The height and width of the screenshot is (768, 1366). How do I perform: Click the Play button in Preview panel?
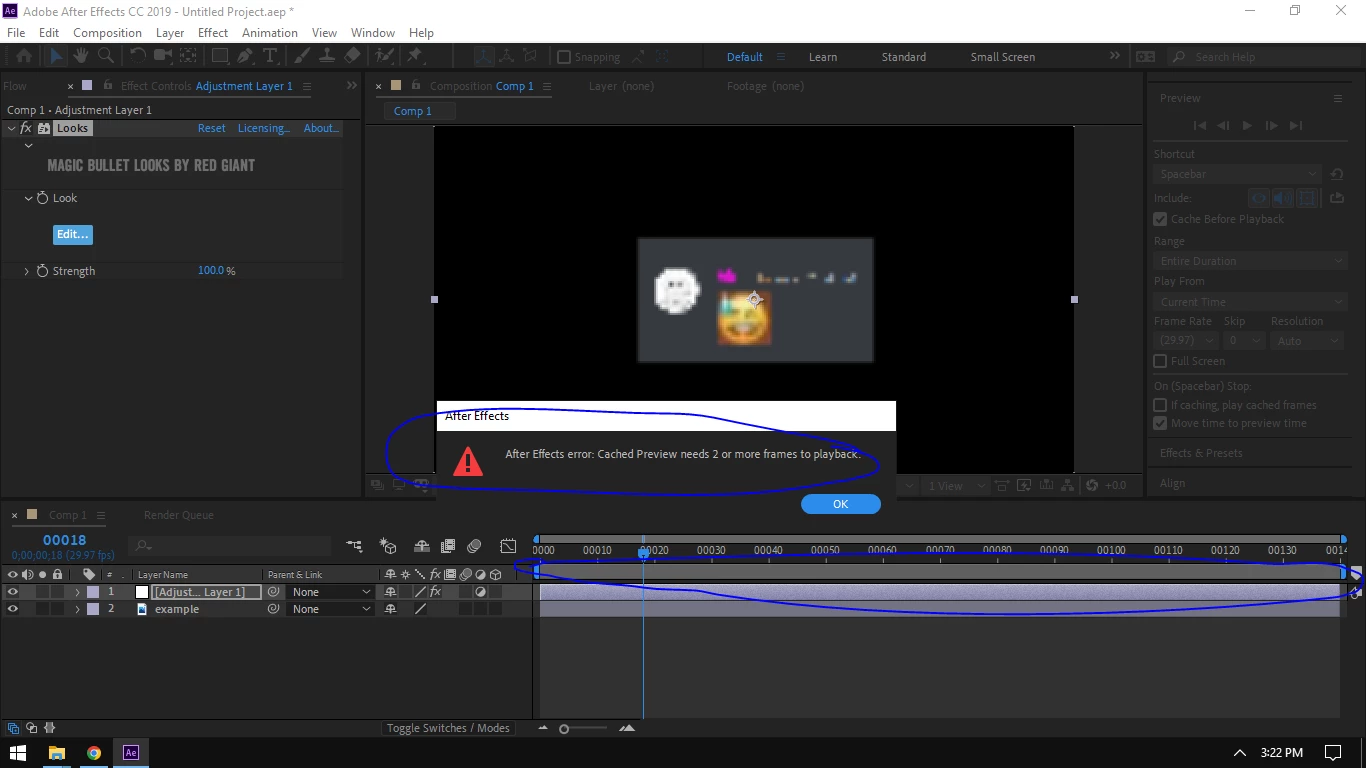pyautogui.click(x=1247, y=126)
